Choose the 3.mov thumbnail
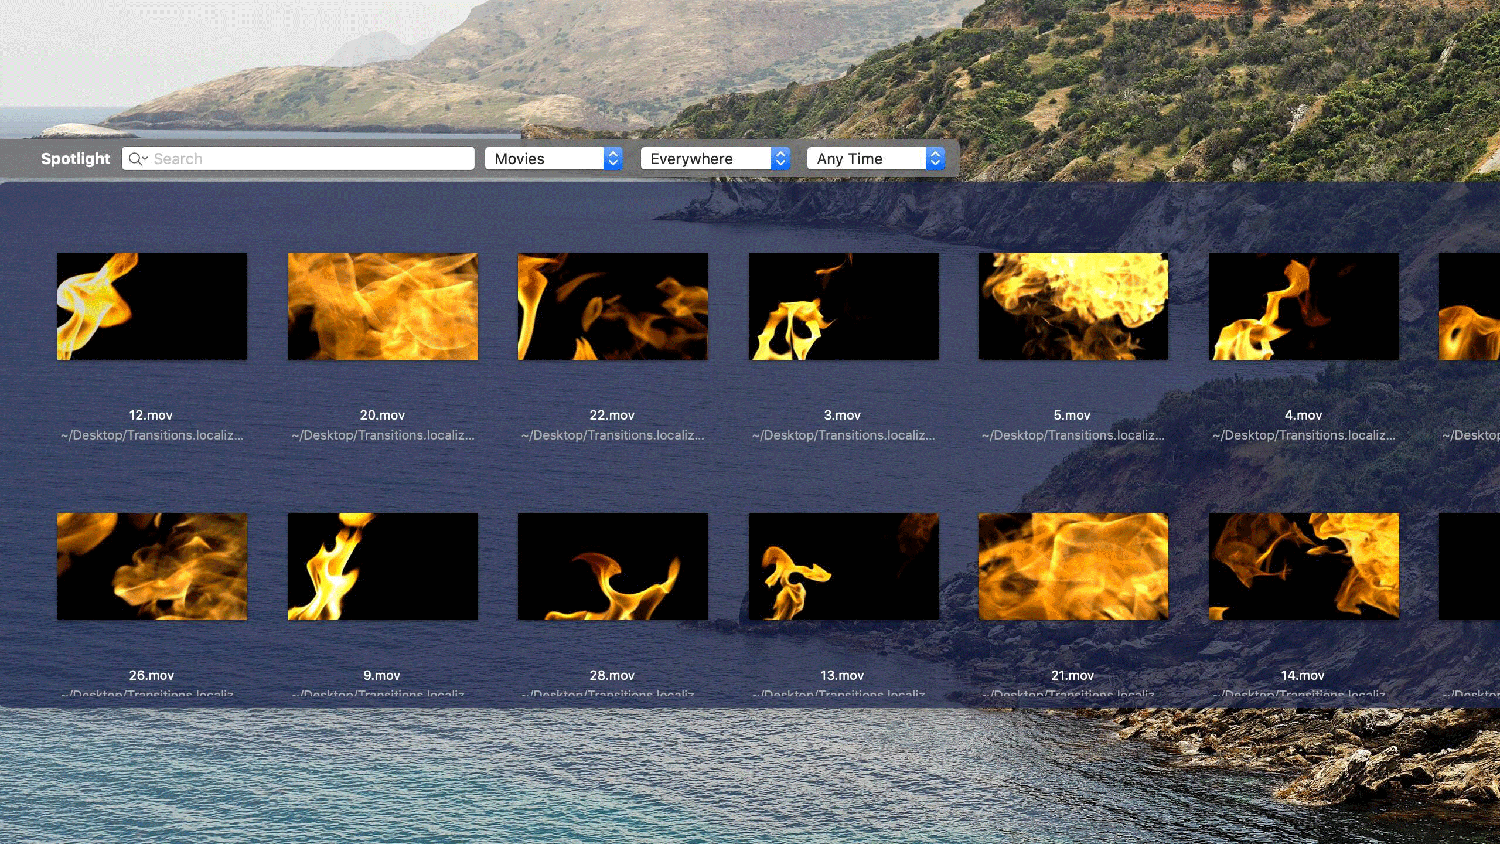Image resolution: width=1500 pixels, height=844 pixels. [x=843, y=306]
